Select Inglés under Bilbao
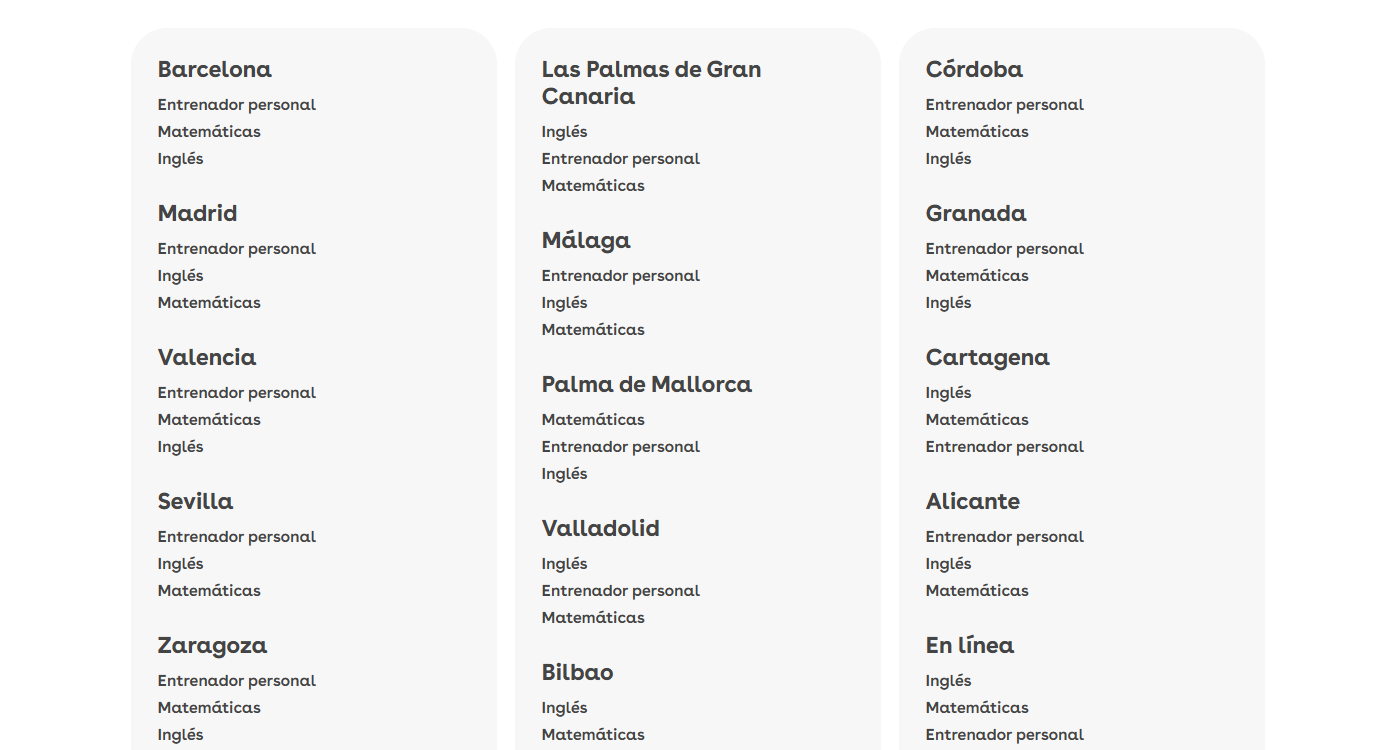1381x750 pixels. click(564, 707)
